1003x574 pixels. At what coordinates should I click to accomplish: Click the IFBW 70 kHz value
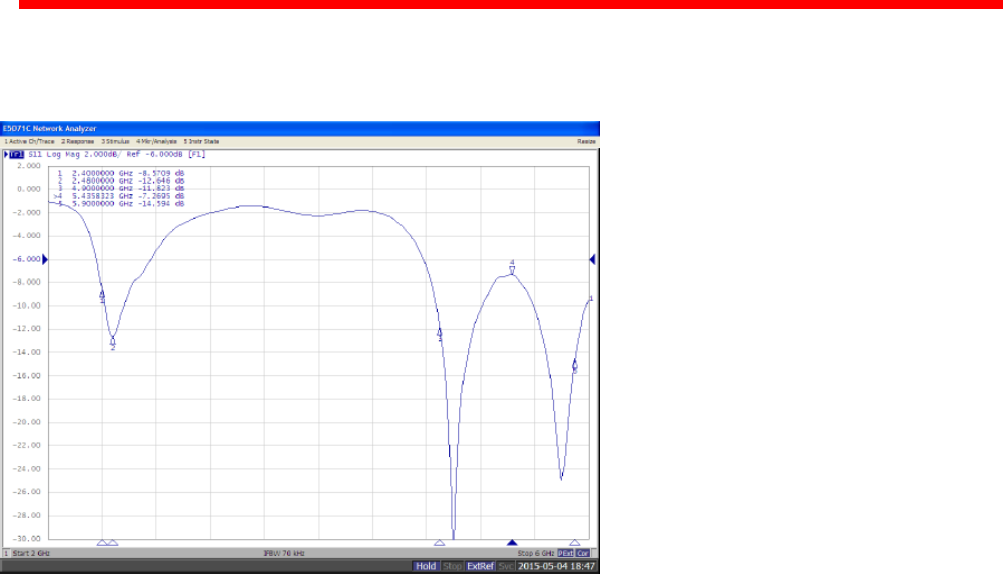(284, 553)
